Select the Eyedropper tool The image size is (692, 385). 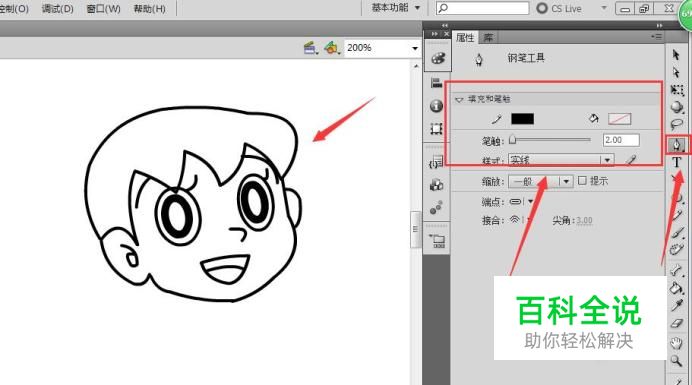(677, 305)
